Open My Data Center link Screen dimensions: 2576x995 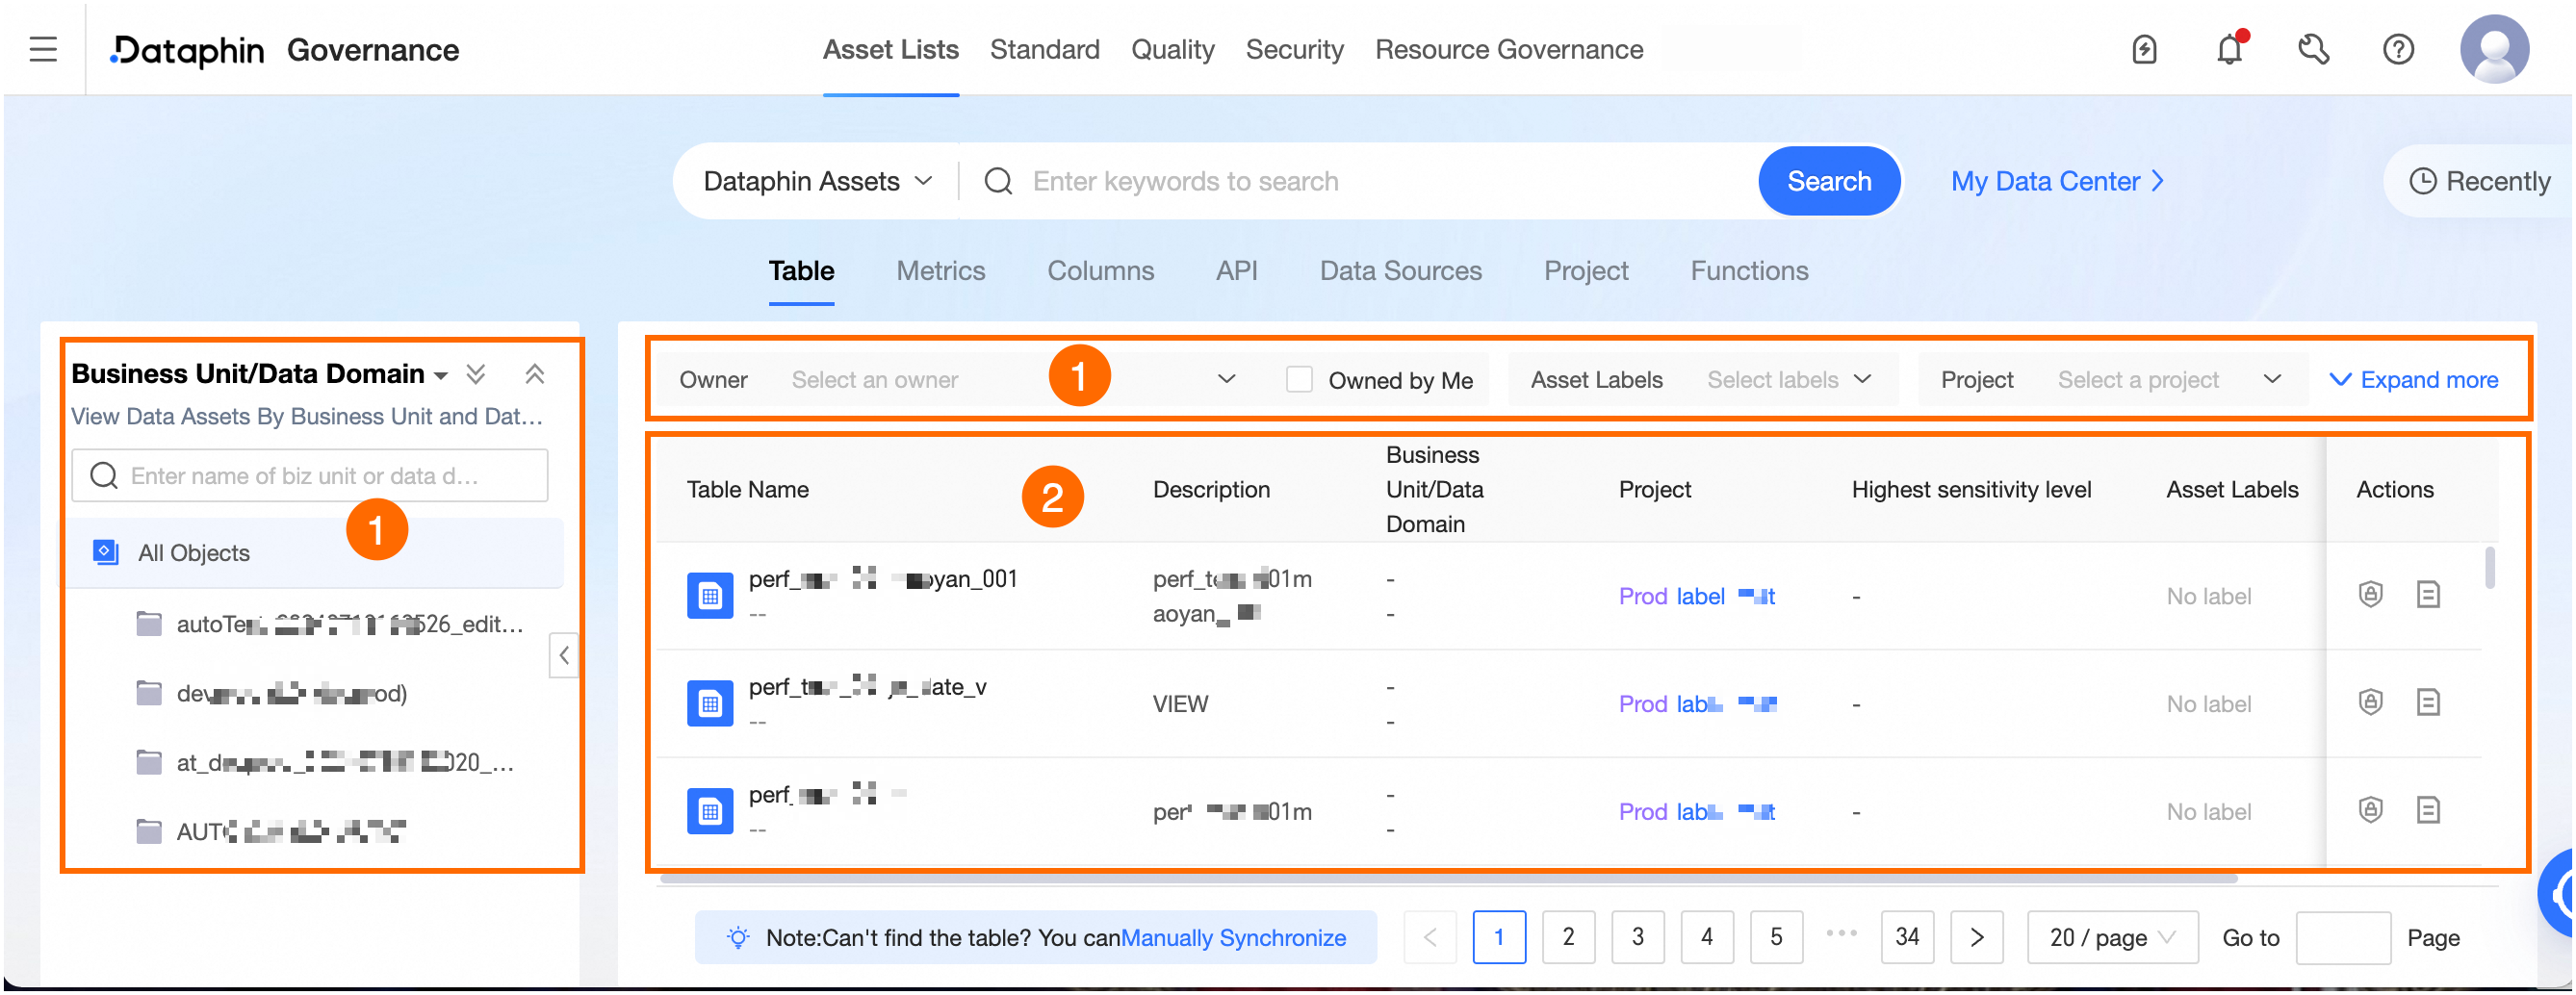[2058, 181]
